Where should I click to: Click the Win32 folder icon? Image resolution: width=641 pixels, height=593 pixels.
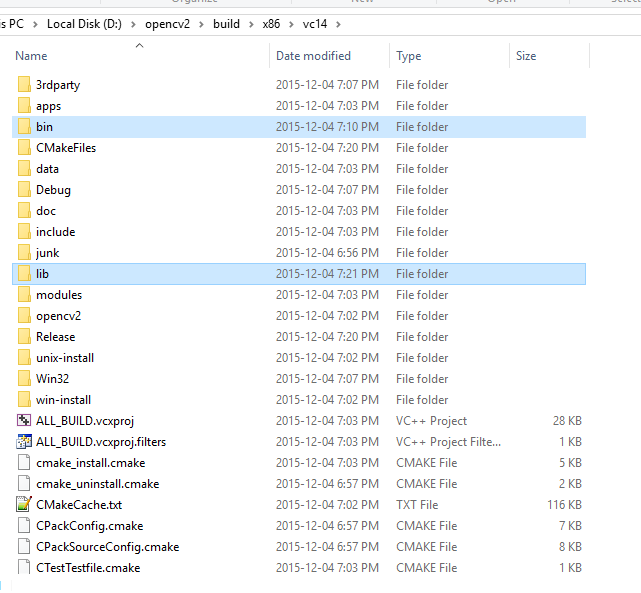pyautogui.click(x=24, y=379)
